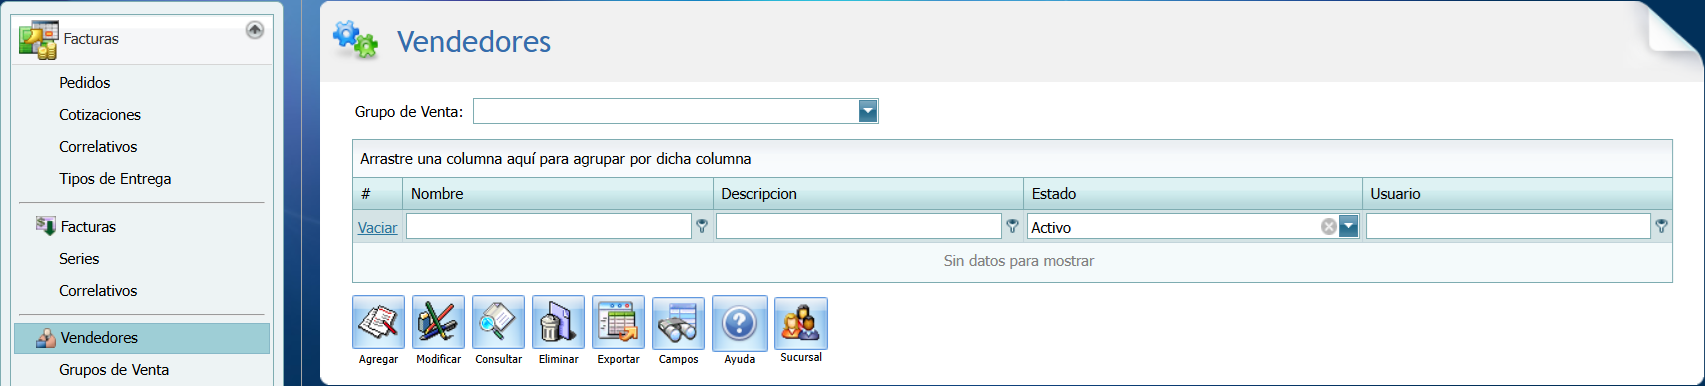
Task: Open the Grupo de Venta dropdown arrow
Action: (868, 111)
